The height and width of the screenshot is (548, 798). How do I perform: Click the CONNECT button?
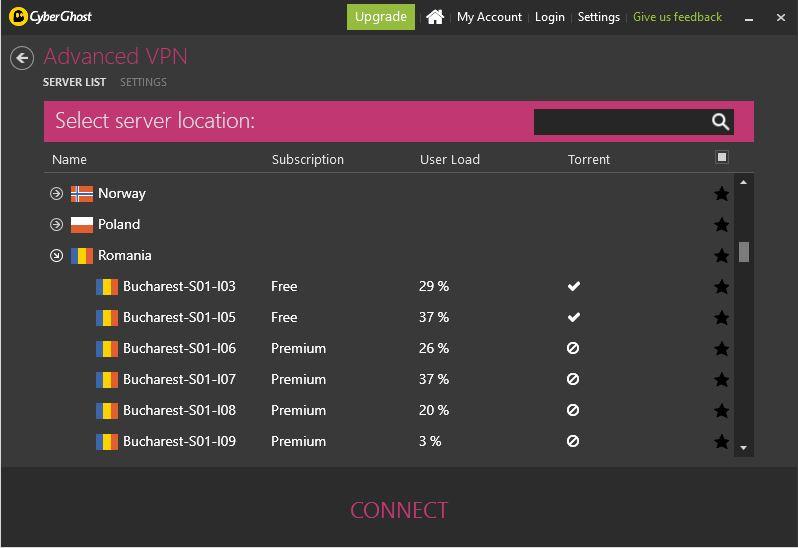pos(399,510)
